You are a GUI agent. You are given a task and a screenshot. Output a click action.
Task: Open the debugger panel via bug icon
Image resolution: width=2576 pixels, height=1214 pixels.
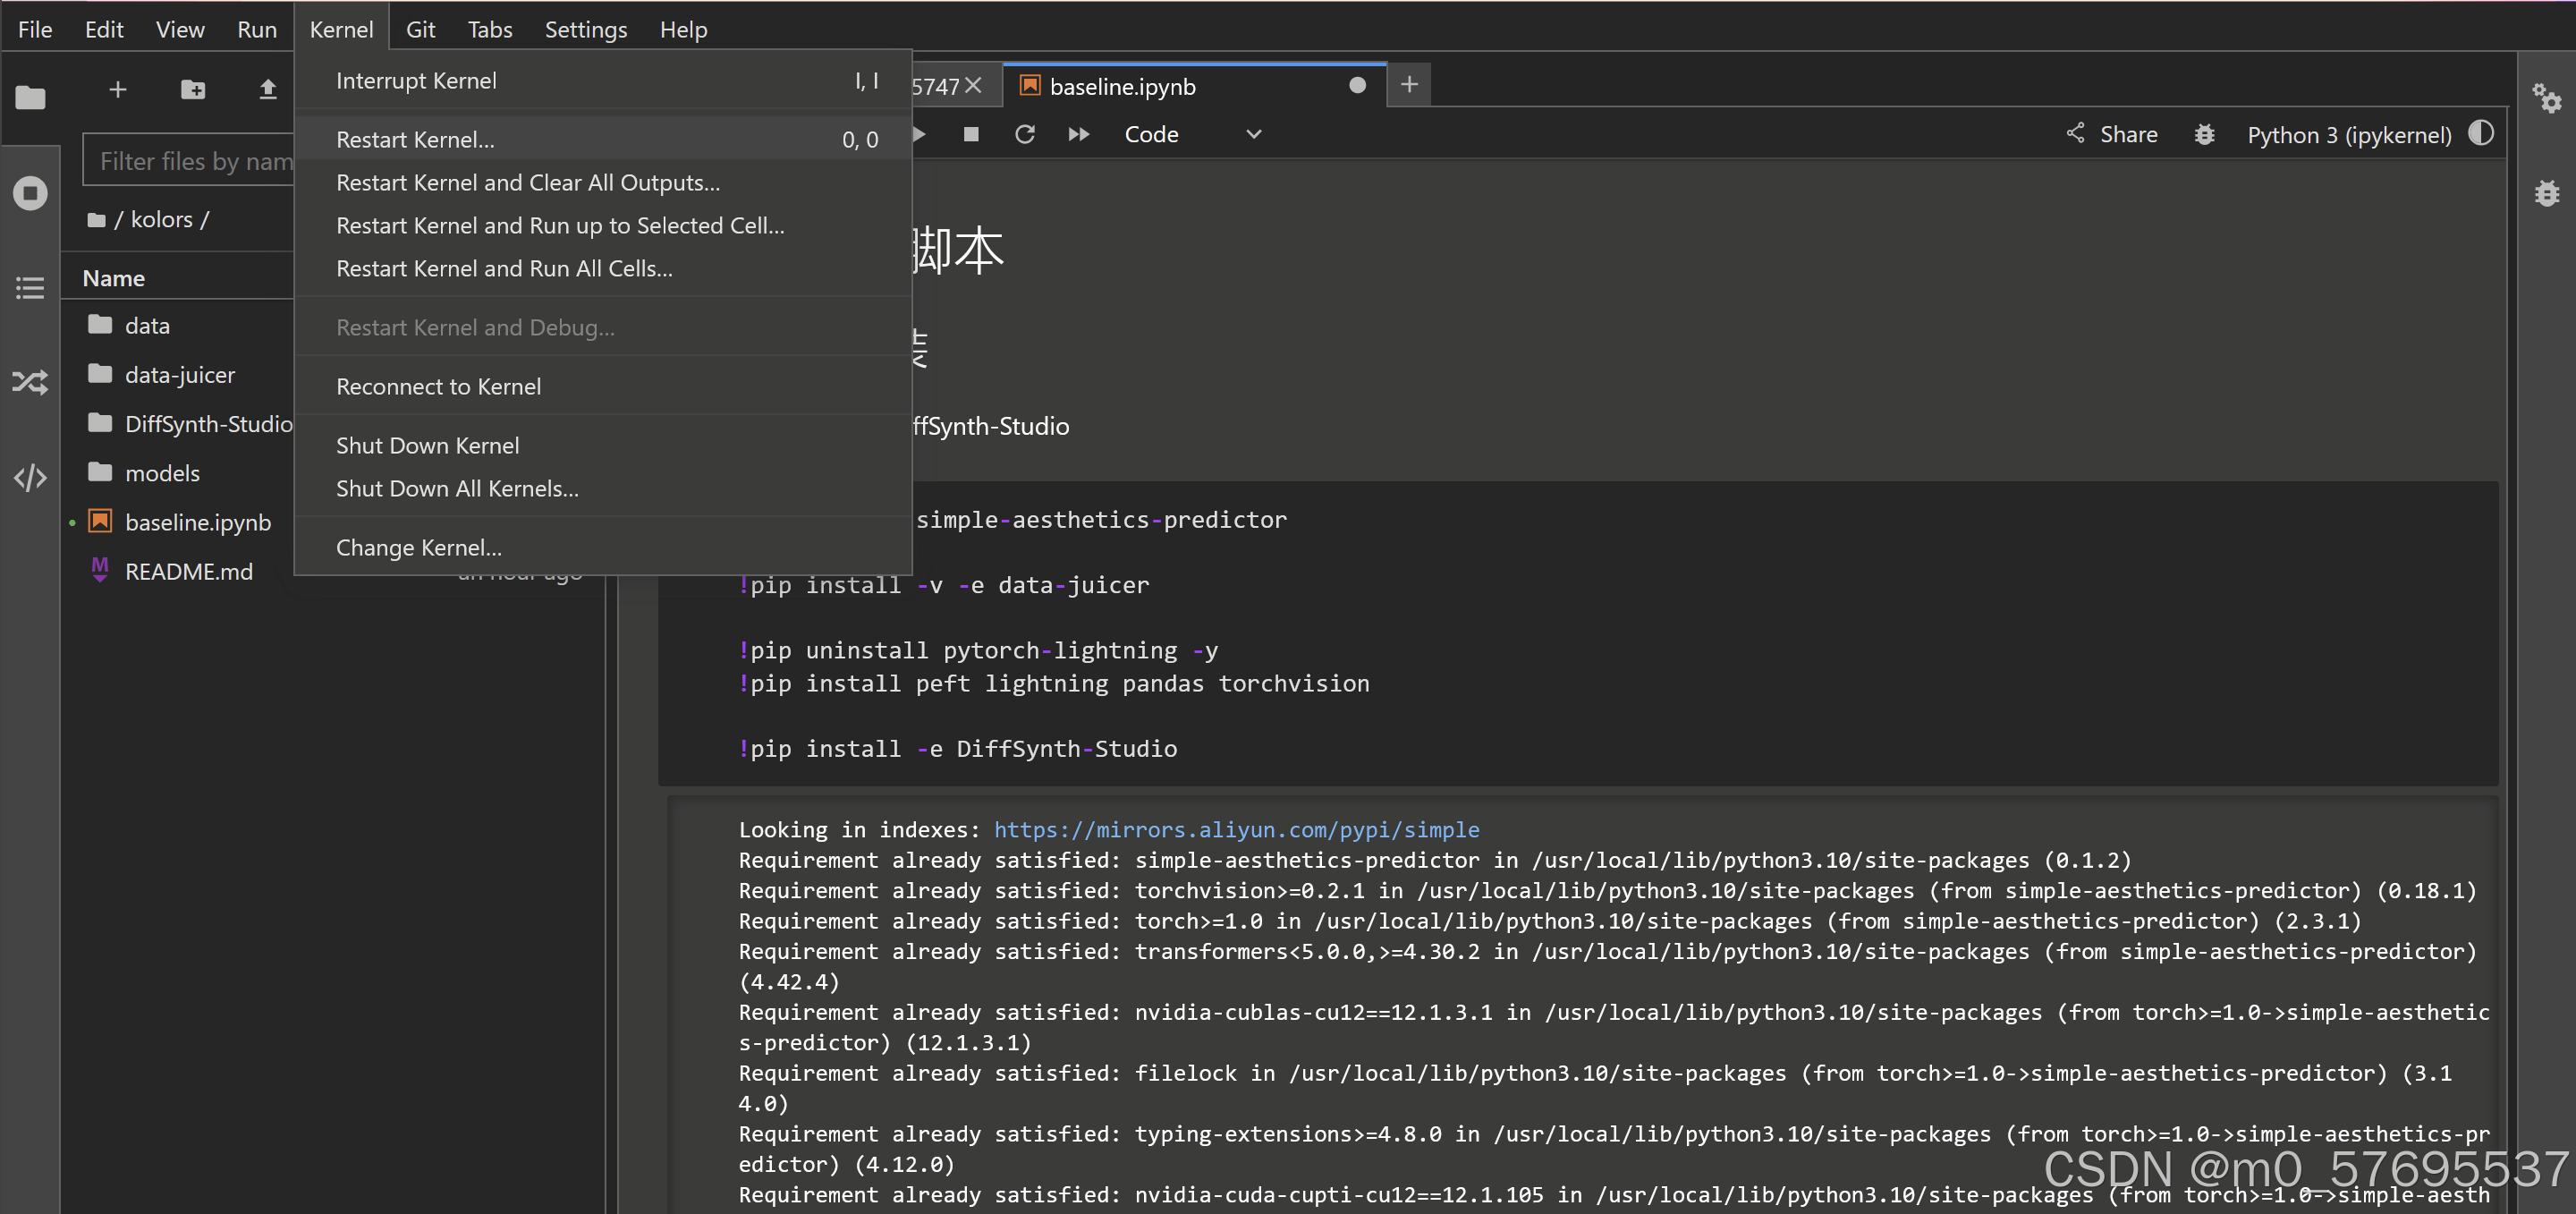click(x=2547, y=193)
